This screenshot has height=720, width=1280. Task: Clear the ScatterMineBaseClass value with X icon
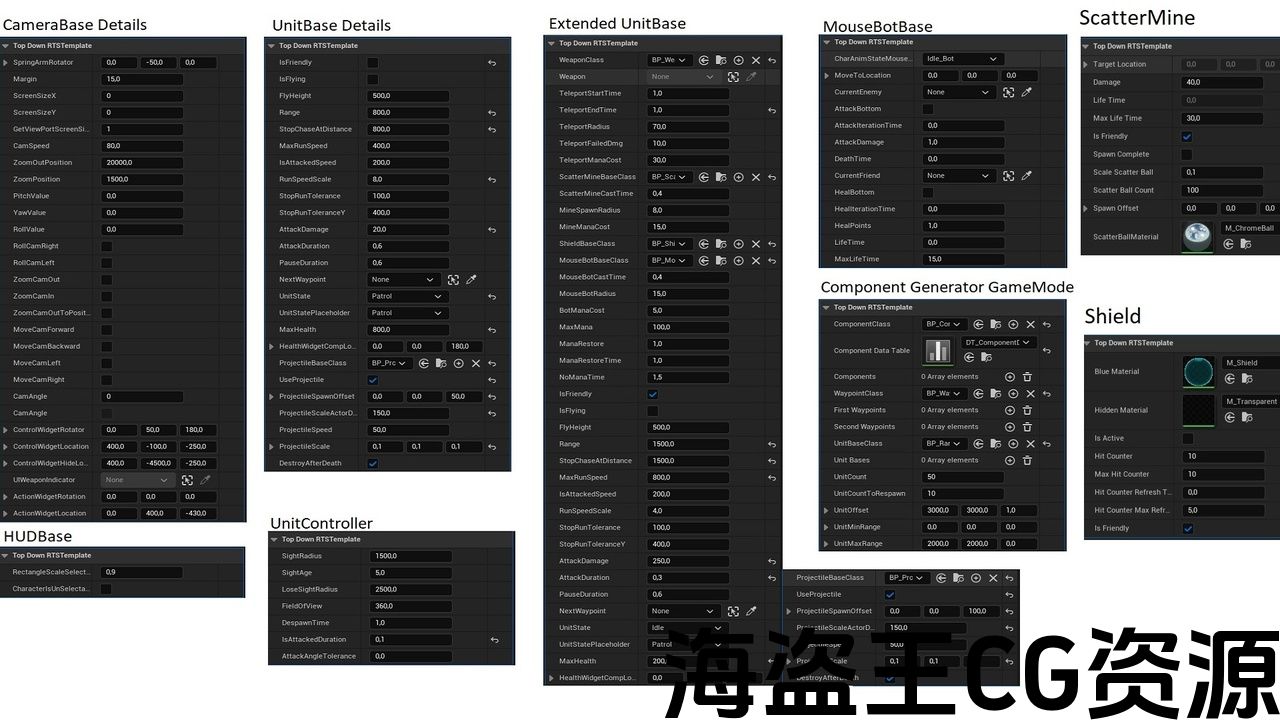[755, 177]
